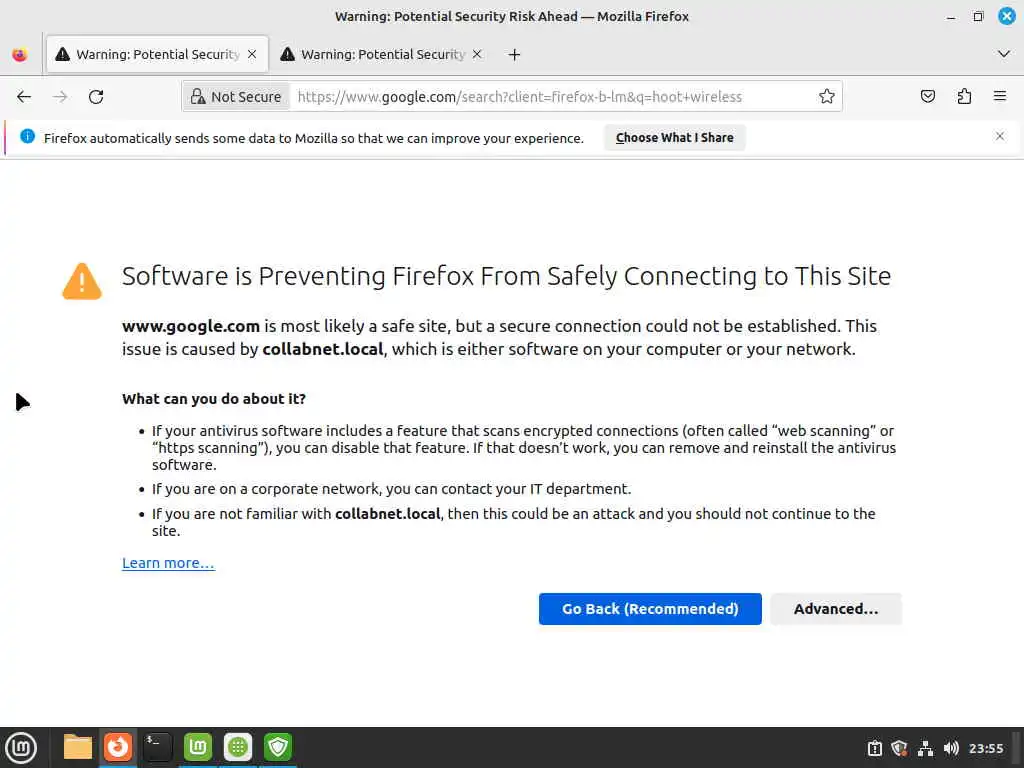The image size is (1024, 768).
Task: Reload the current page
Action: coord(96,97)
